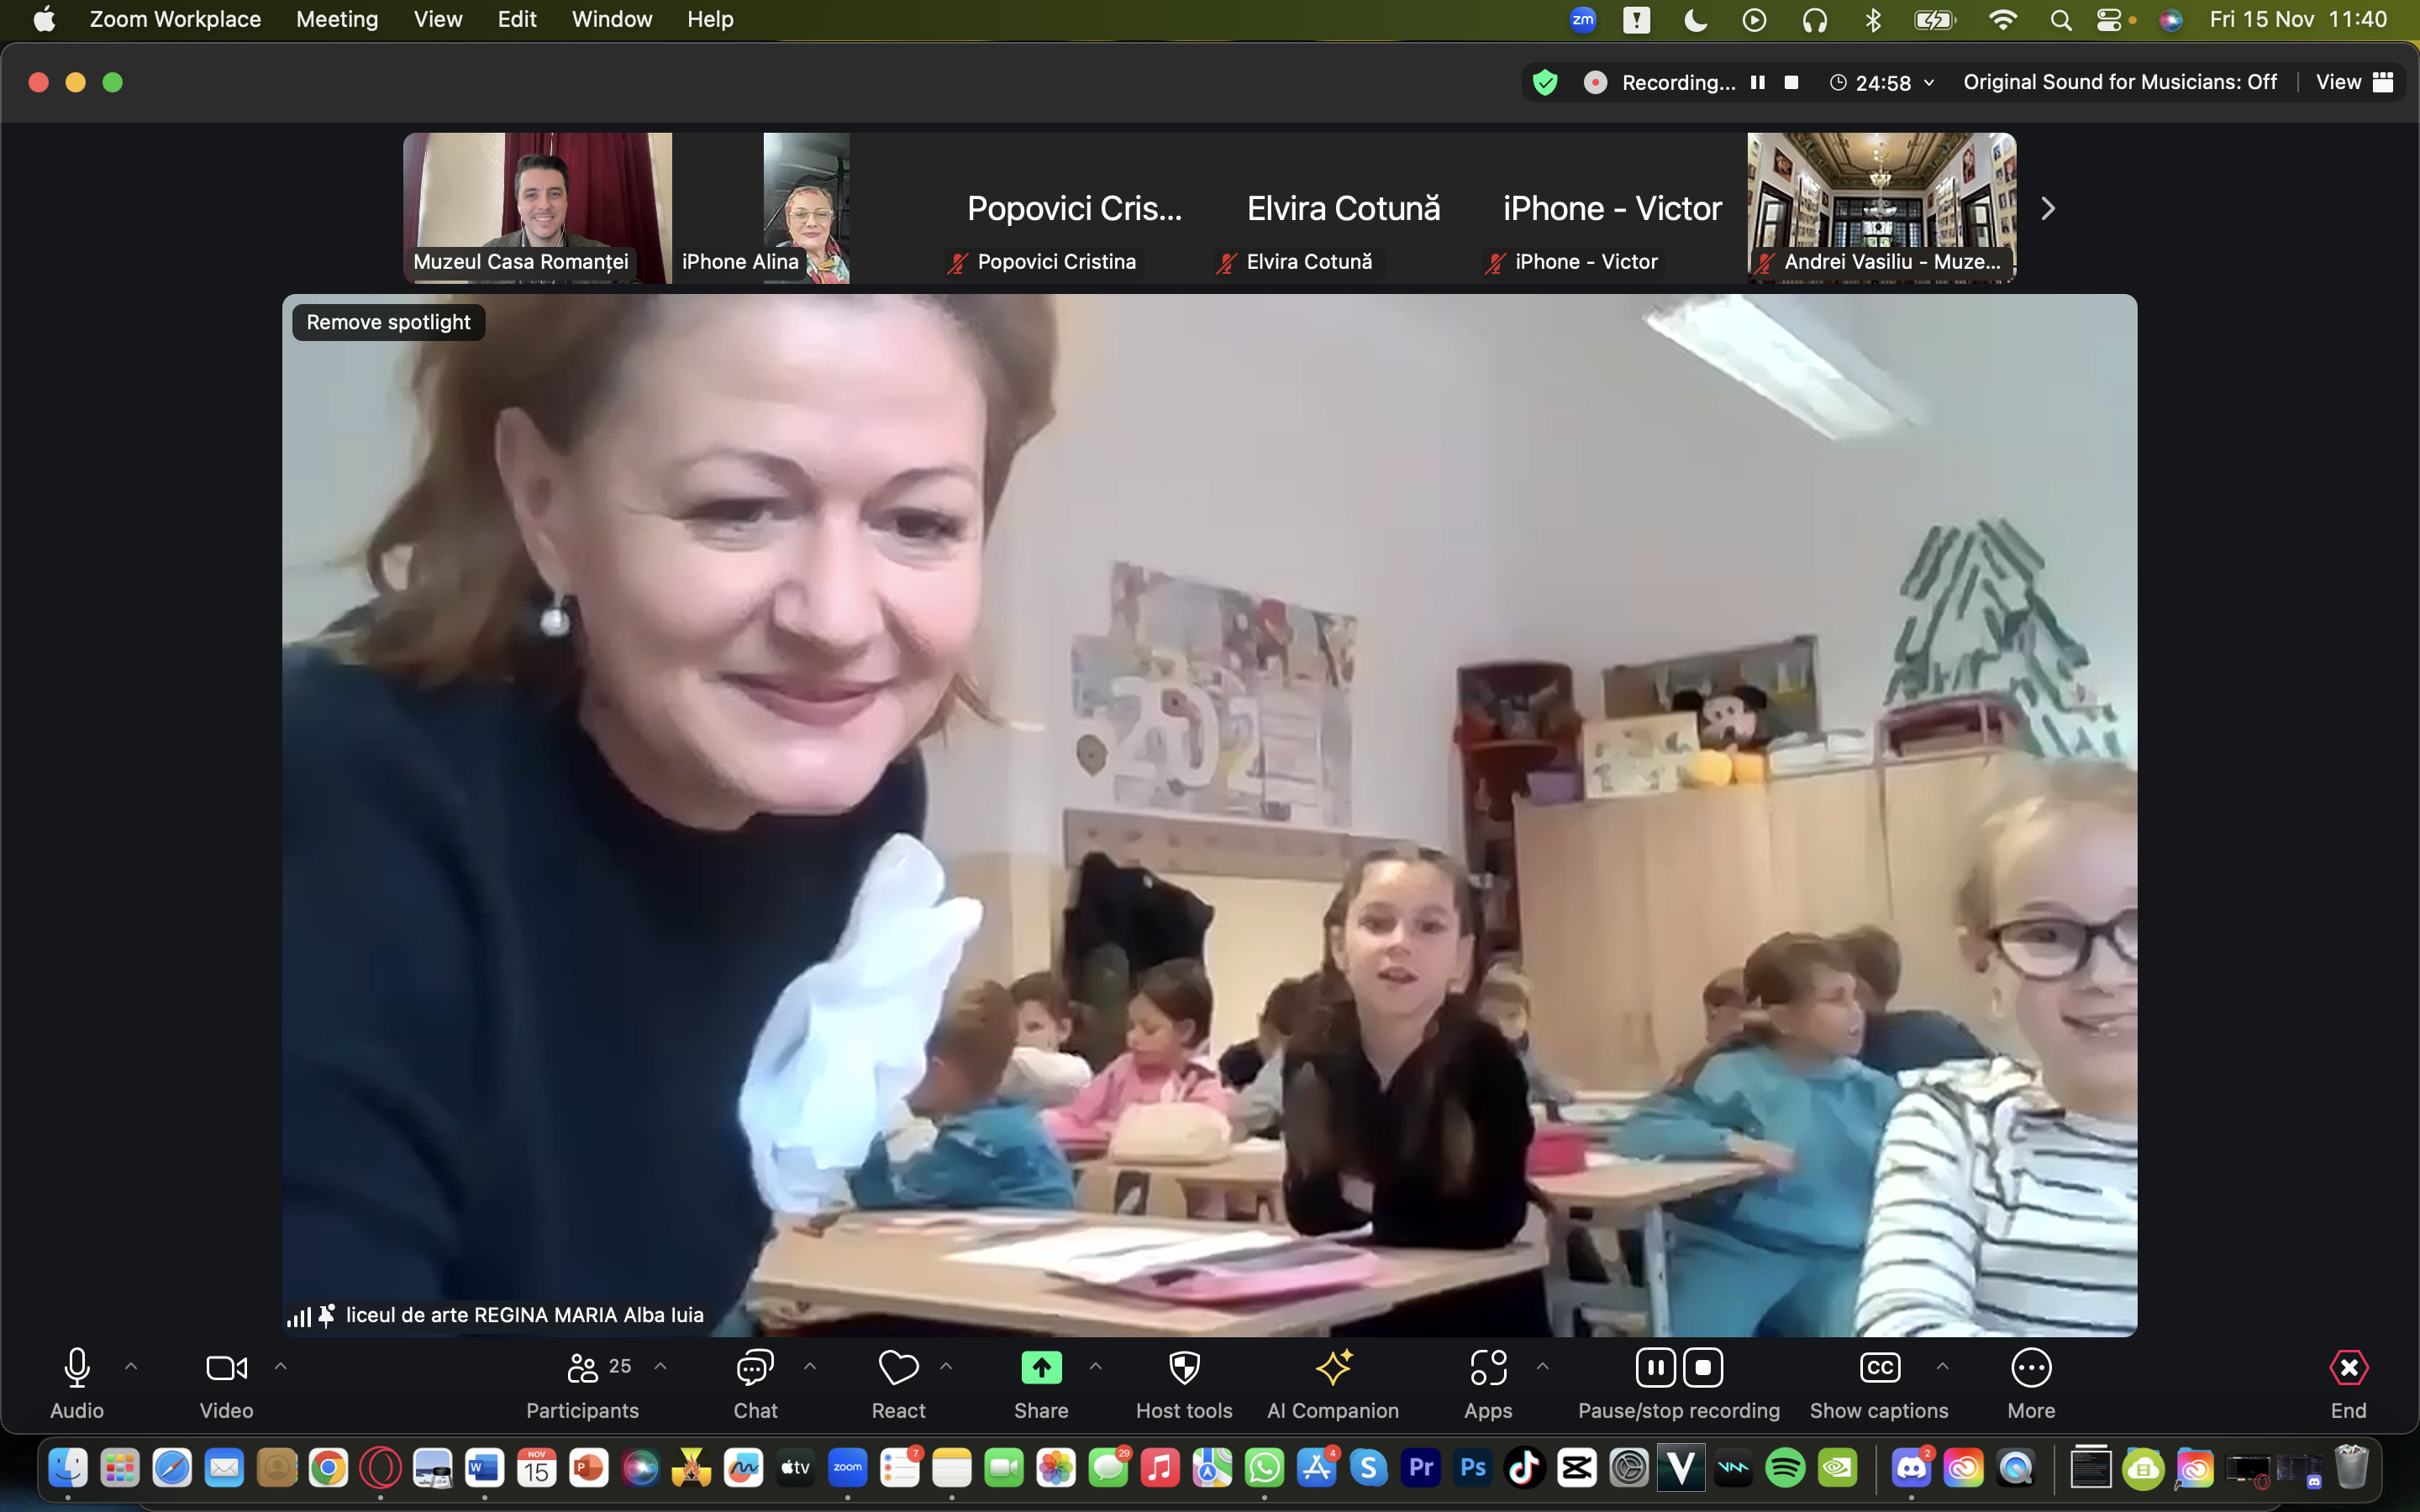This screenshot has width=2420, height=1512.
Task: Open the Meeting menu
Action: coord(337,19)
